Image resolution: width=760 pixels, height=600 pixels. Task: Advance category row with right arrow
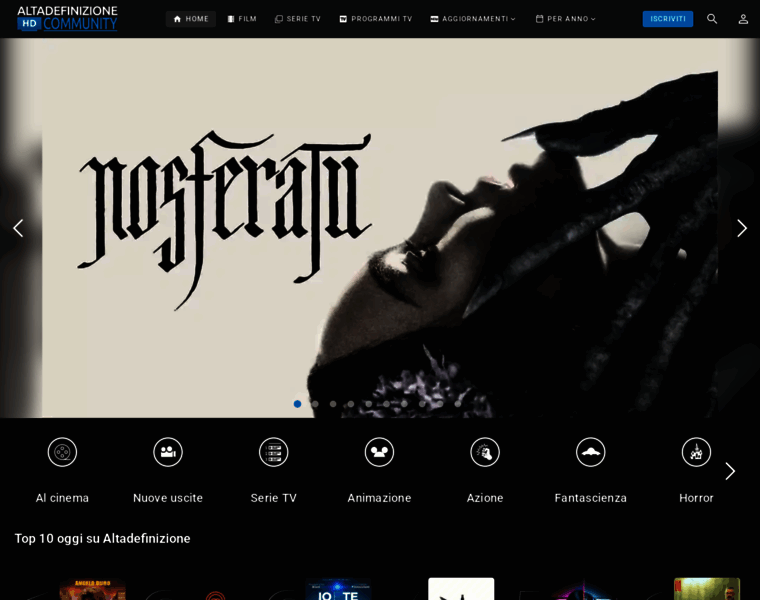coord(730,471)
